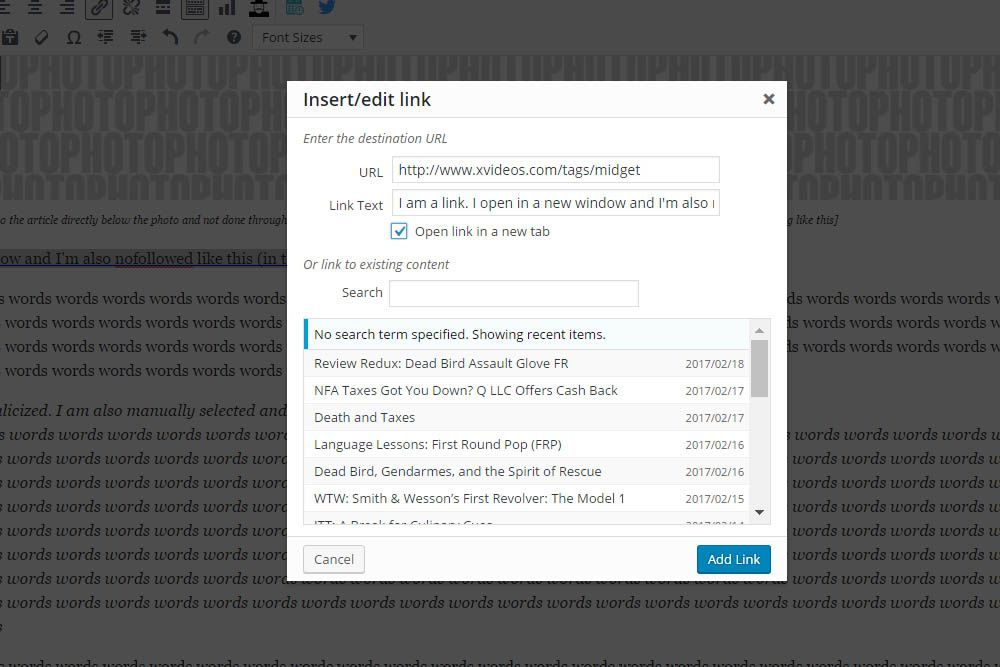Click the Cancel button

(334, 559)
